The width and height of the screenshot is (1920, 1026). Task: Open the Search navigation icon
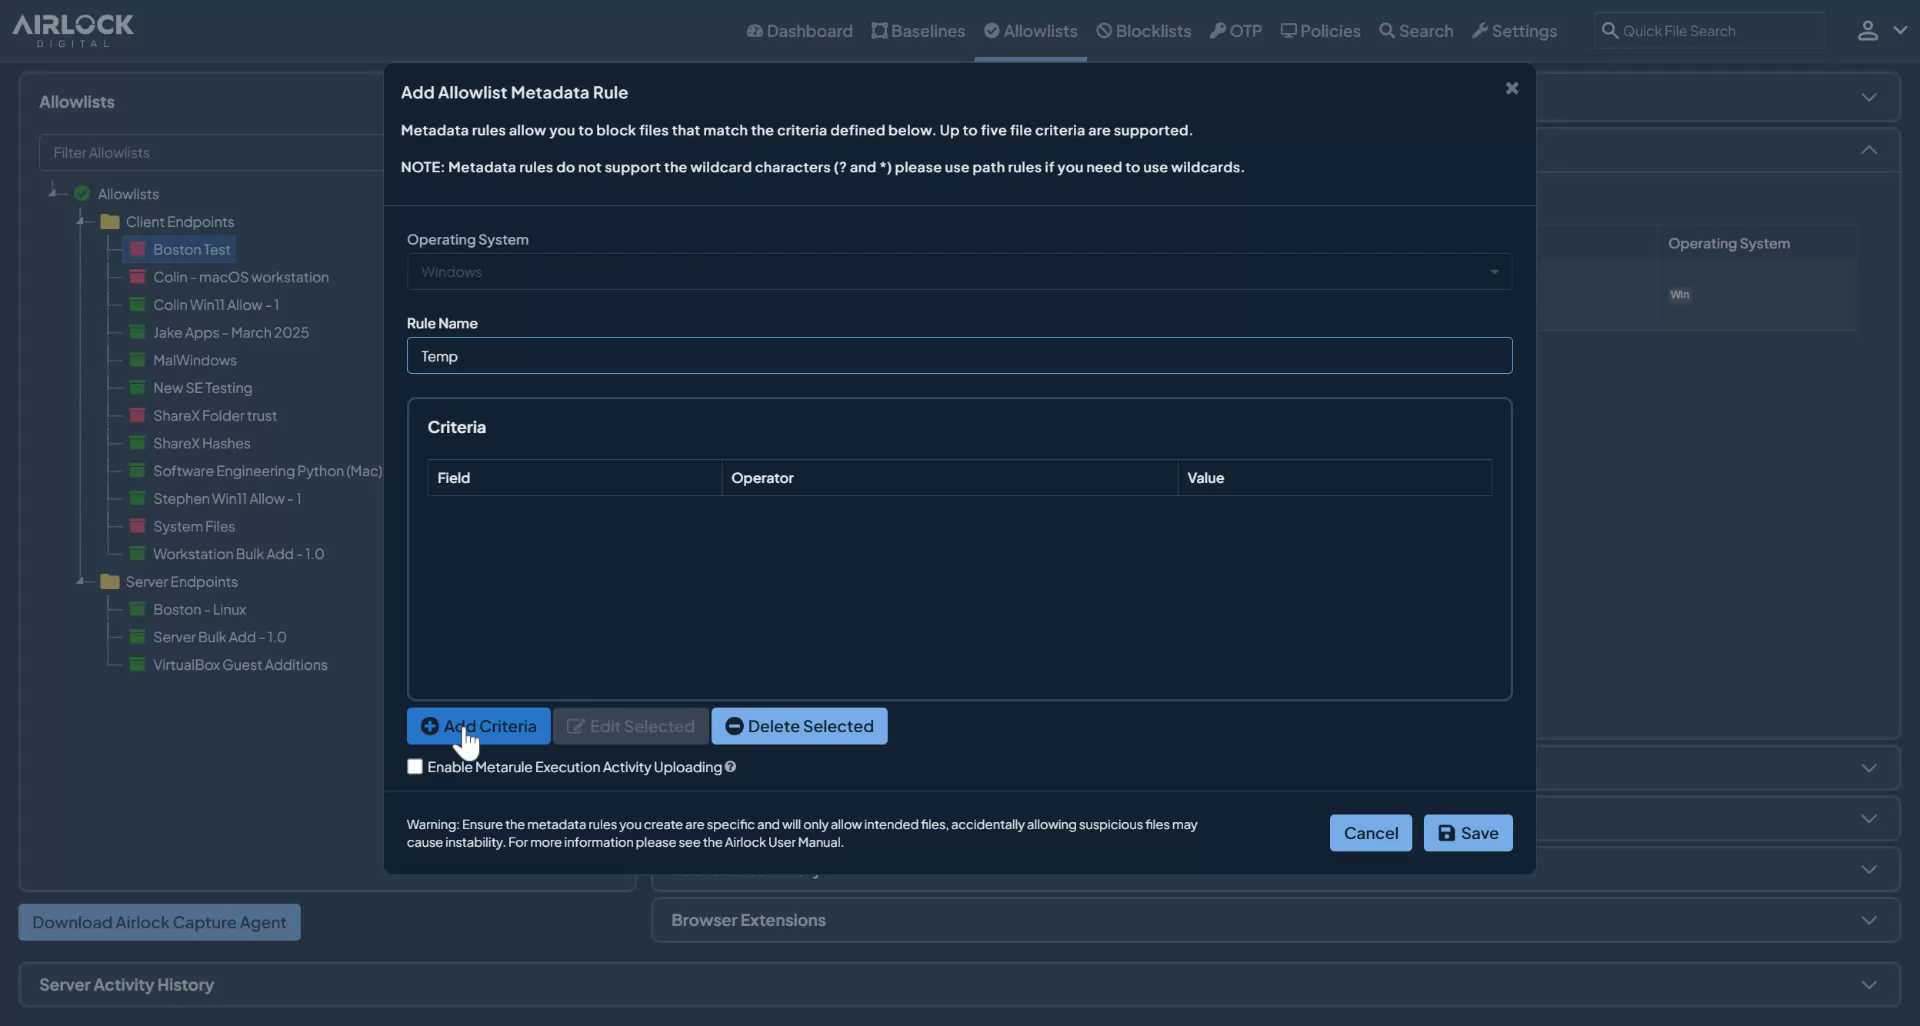pyautogui.click(x=1387, y=30)
